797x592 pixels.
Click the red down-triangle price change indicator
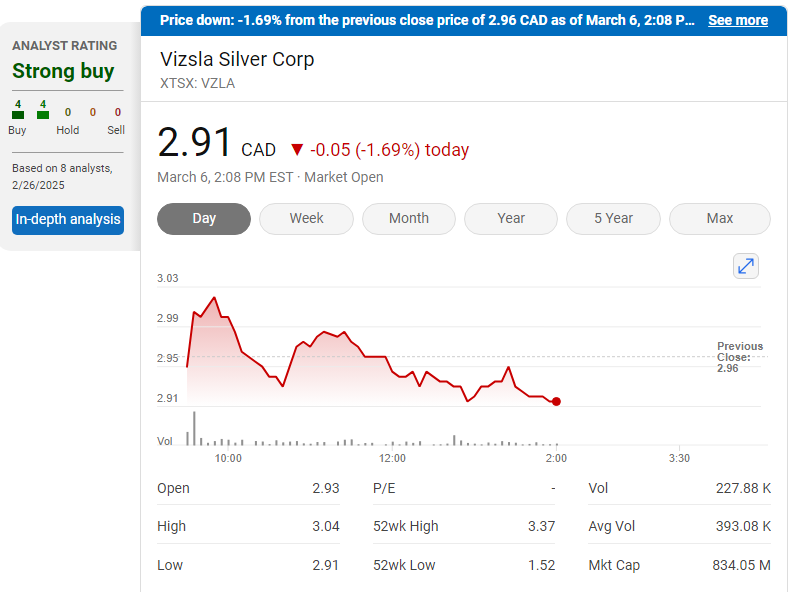tap(296, 150)
